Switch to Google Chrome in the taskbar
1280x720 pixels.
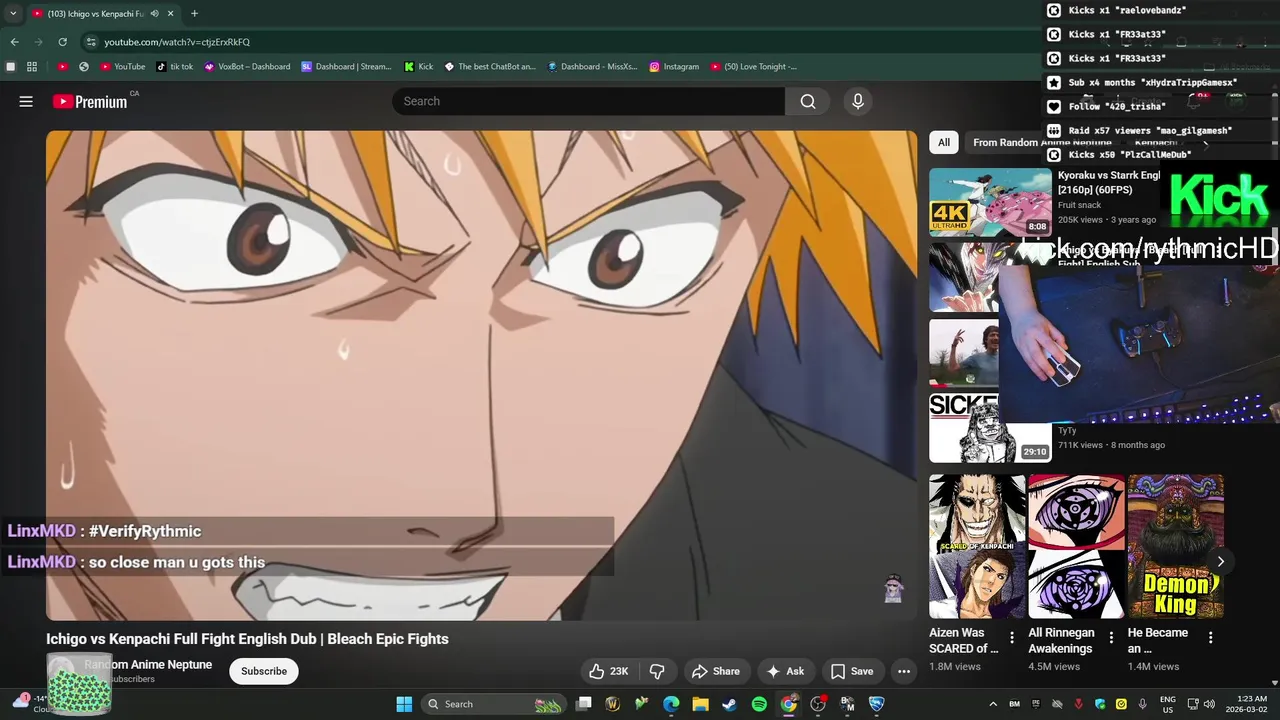pyautogui.click(x=789, y=704)
